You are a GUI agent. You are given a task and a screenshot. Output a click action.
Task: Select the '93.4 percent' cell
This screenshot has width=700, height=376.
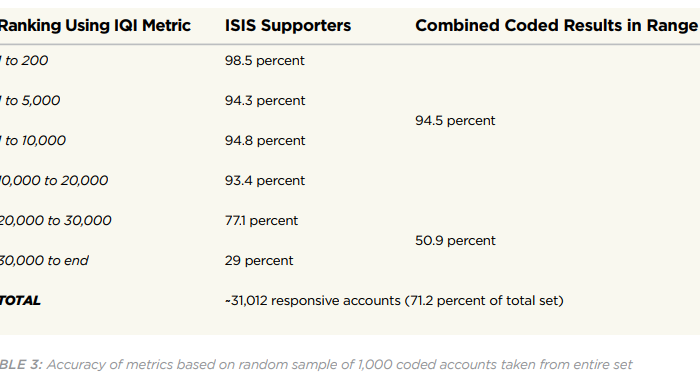(x=265, y=180)
